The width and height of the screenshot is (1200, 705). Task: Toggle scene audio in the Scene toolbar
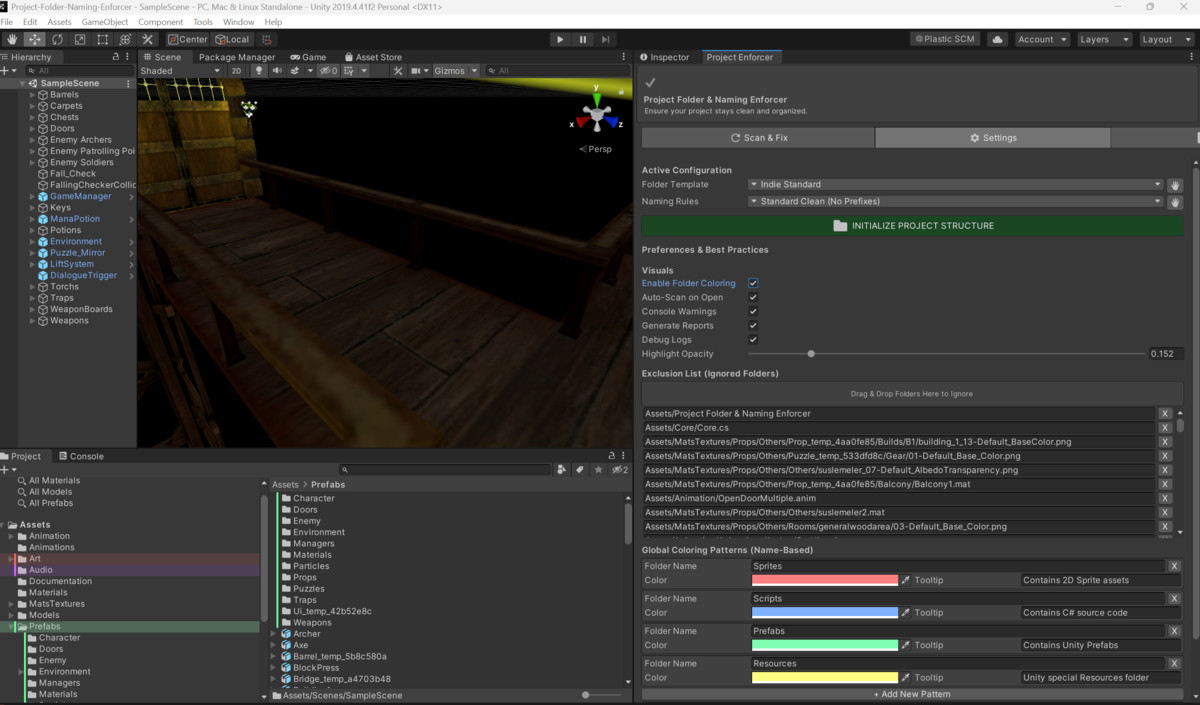click(277, 70)
